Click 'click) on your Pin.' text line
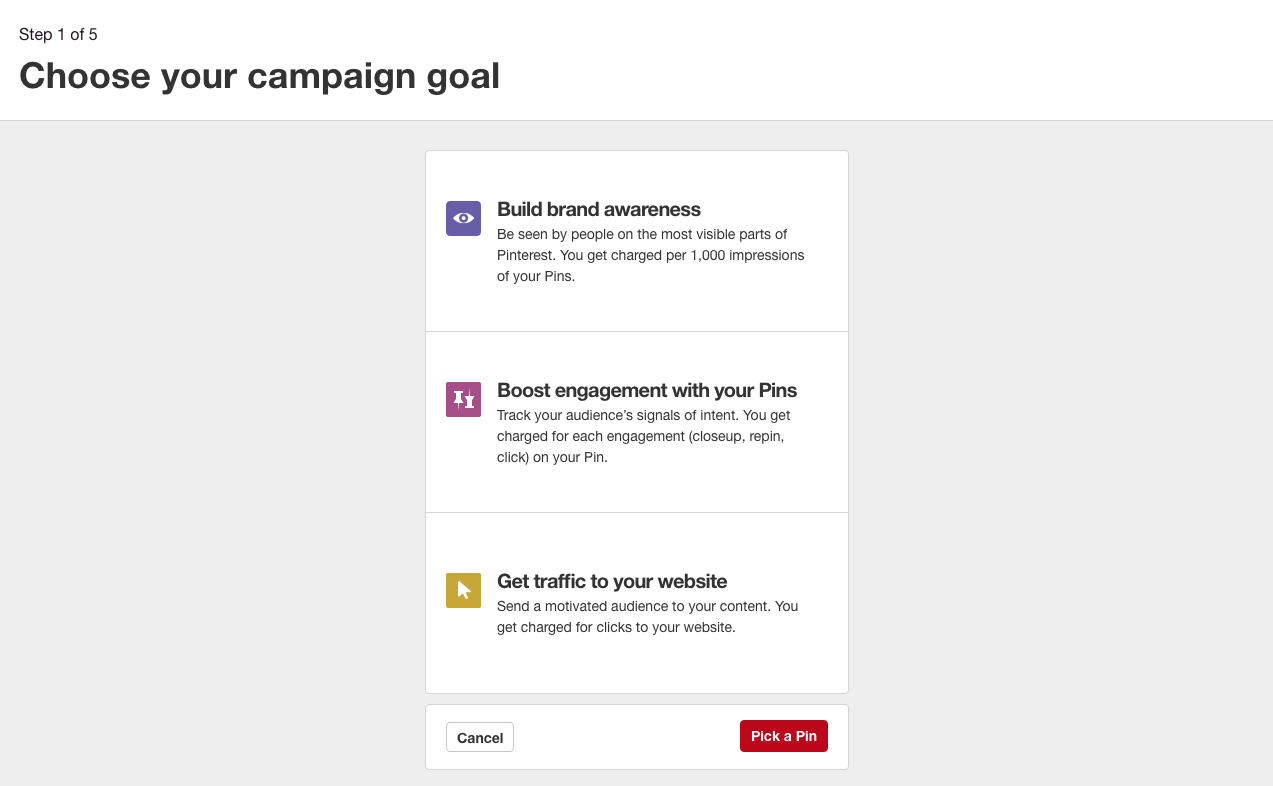This screenshot has width=1273, height=786. click(x=552, y=457)
